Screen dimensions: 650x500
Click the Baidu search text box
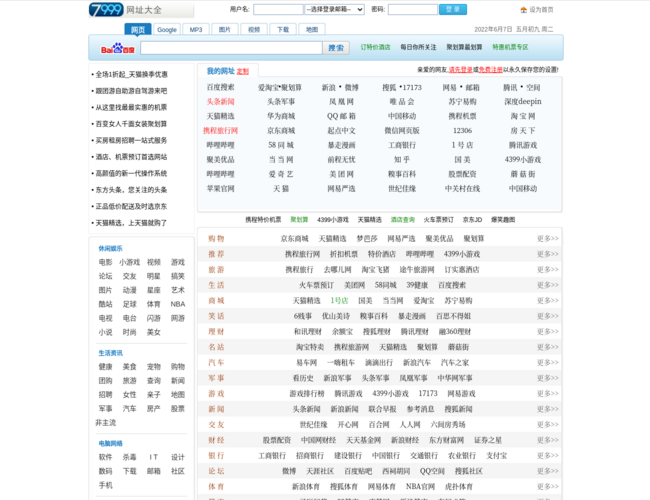[231, 48]
